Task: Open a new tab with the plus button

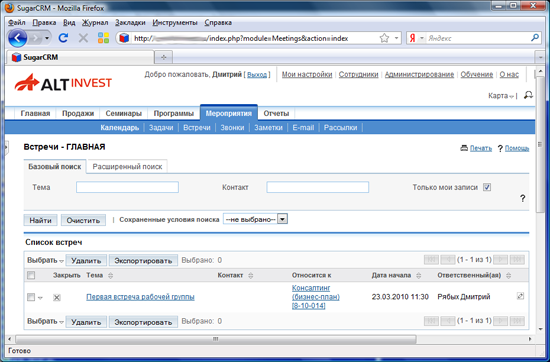Action: coord(163,57)
